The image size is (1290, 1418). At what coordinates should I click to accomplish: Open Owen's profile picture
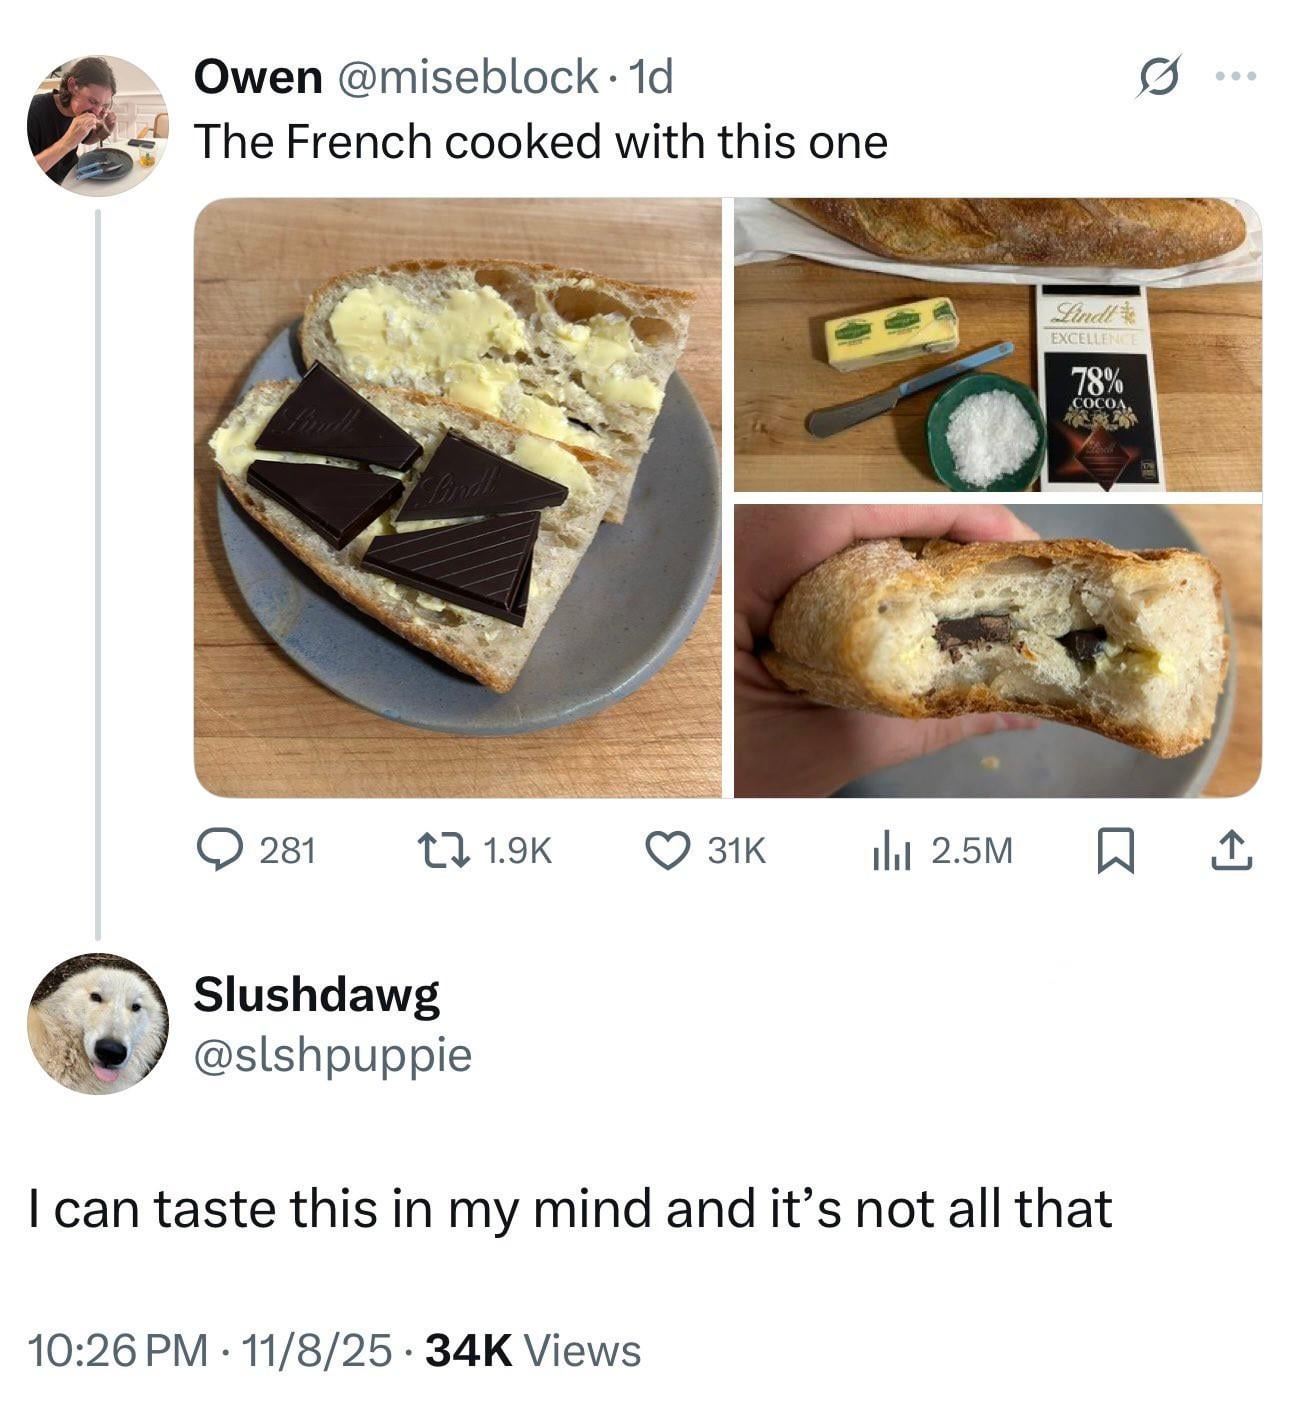point(97,125)
